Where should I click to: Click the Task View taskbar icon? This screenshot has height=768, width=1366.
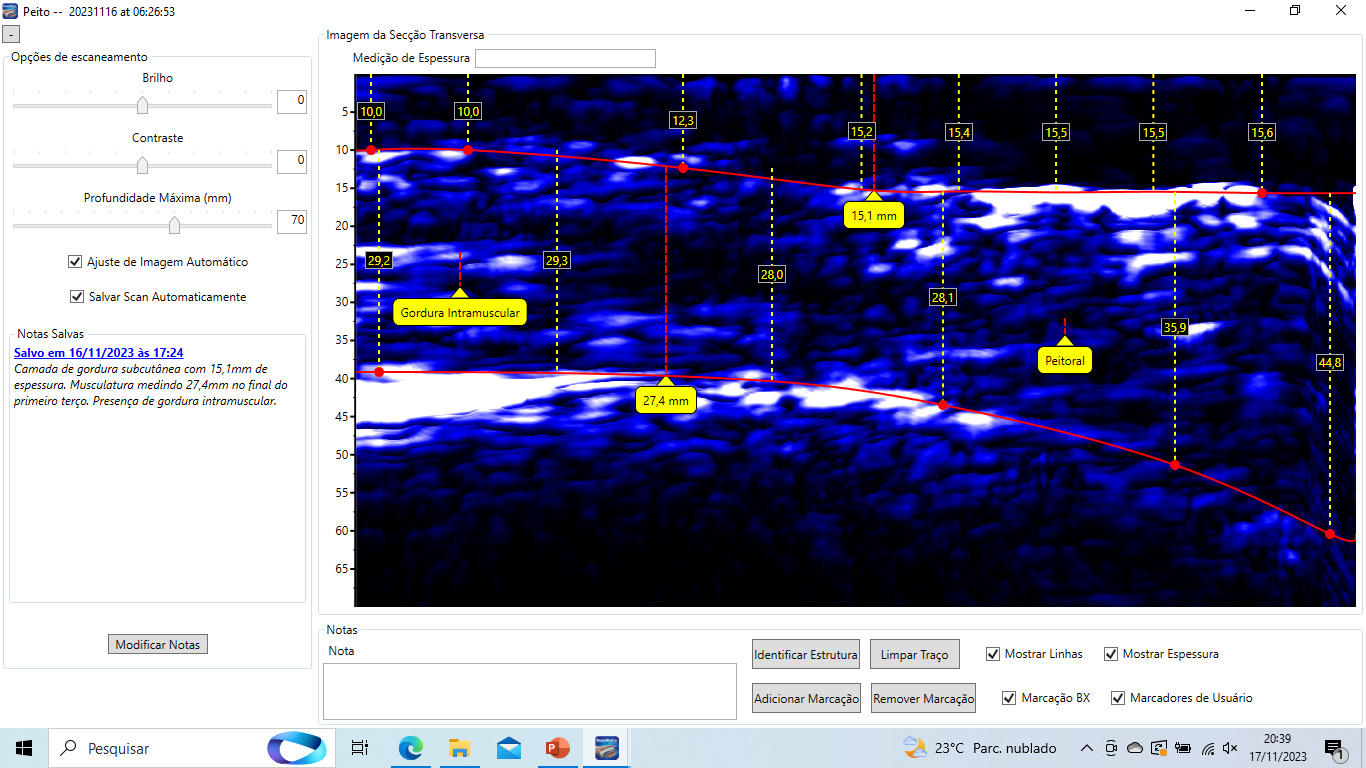pyautogui.click(x=360, y=747)
